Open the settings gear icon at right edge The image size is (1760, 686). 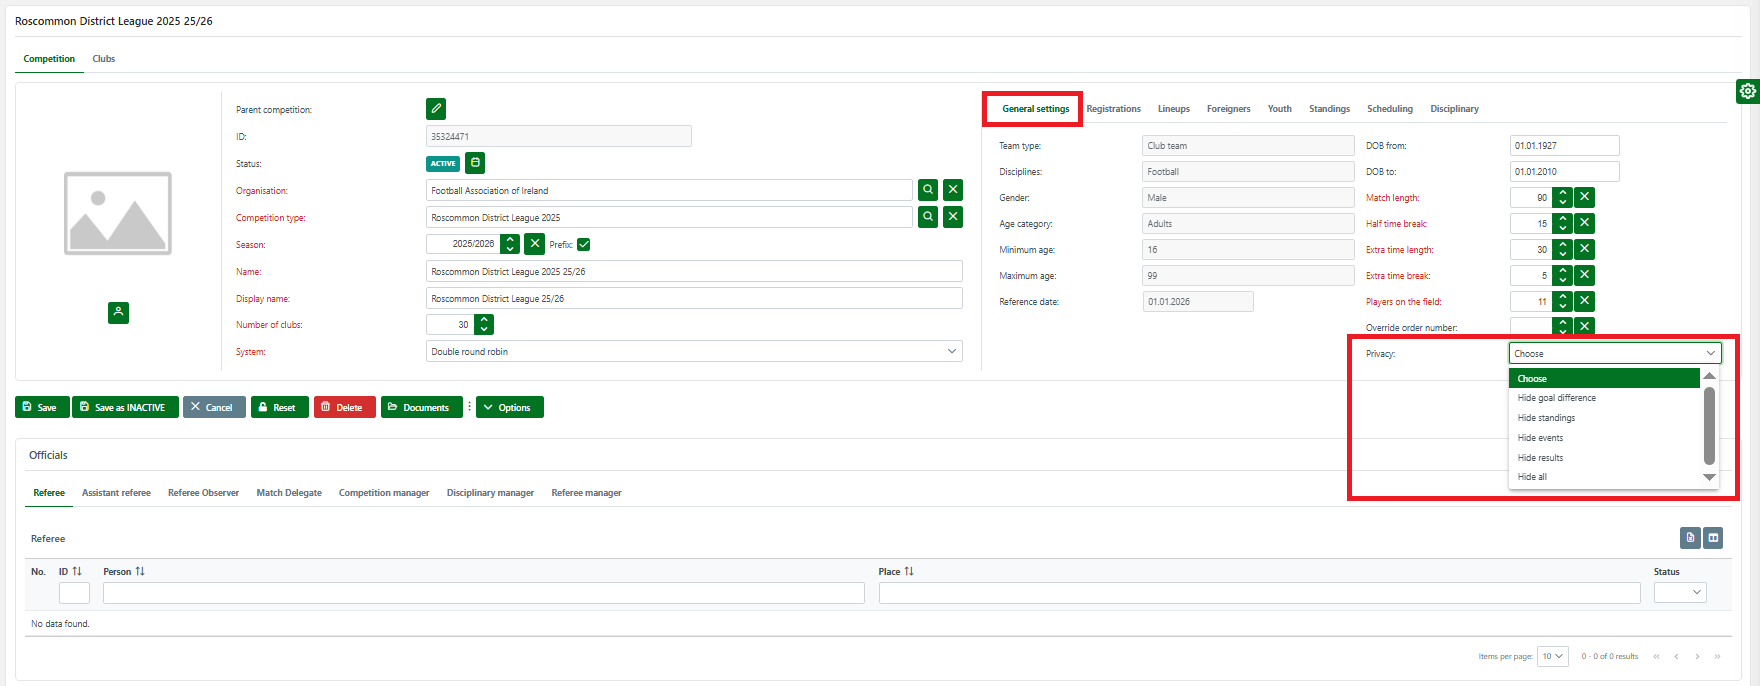(x=1747, y=91)
